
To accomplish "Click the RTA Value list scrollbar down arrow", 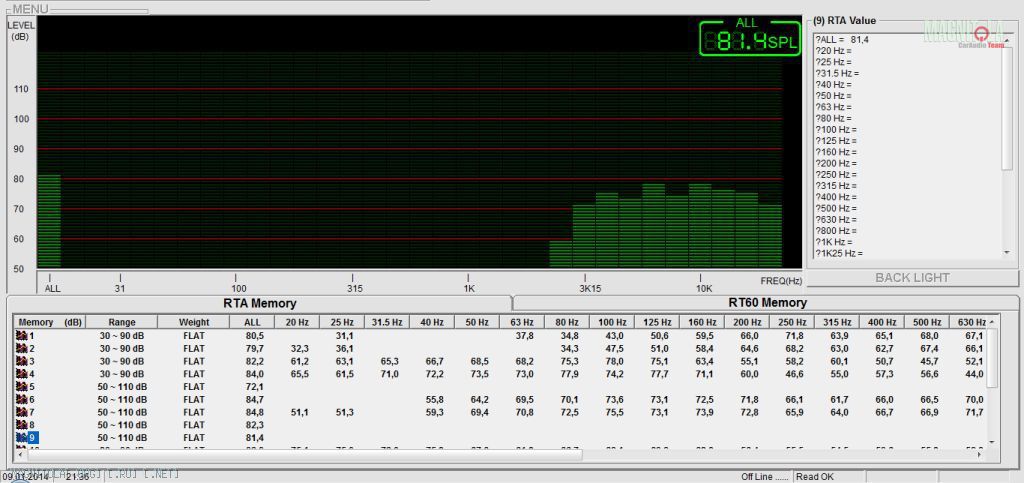I will (x=1007, y=252).
